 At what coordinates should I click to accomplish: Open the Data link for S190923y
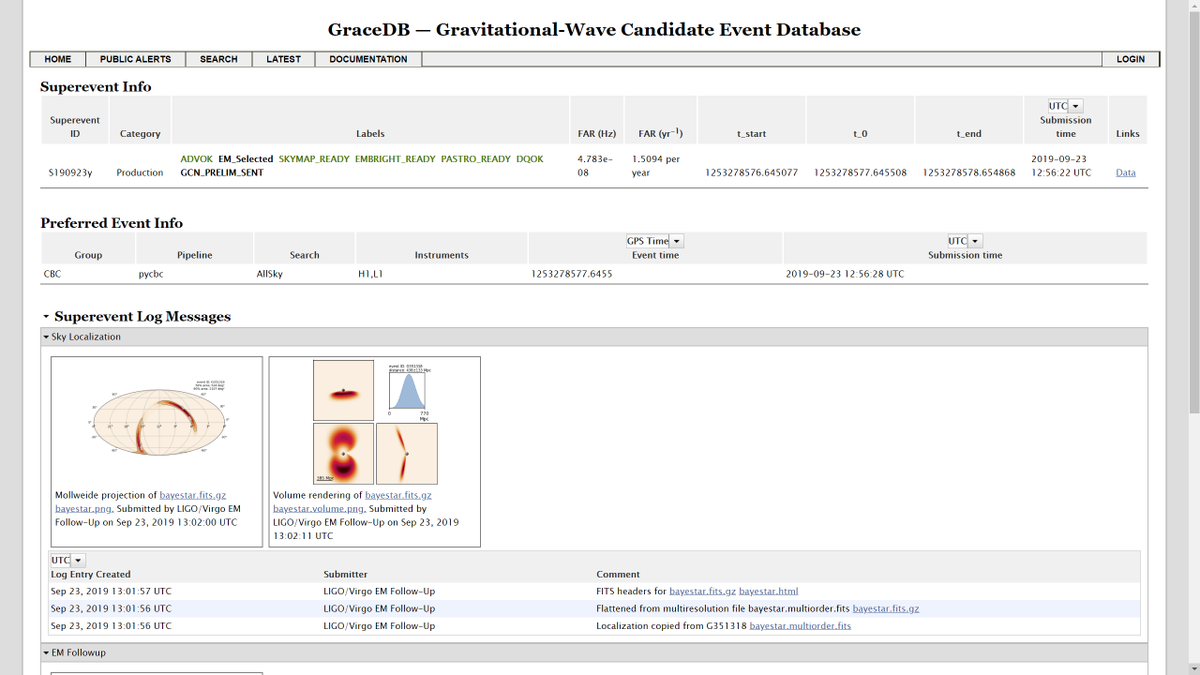[x=1126, y=172]
